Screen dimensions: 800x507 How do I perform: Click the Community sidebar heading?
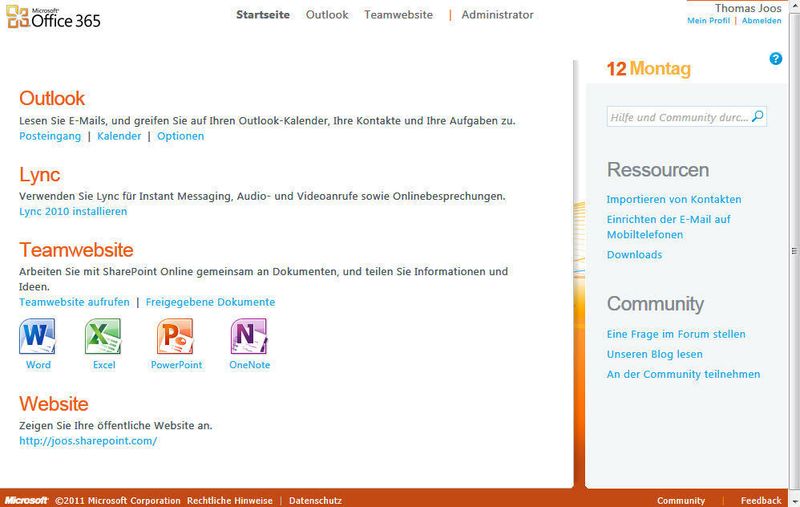pos(655,303)
